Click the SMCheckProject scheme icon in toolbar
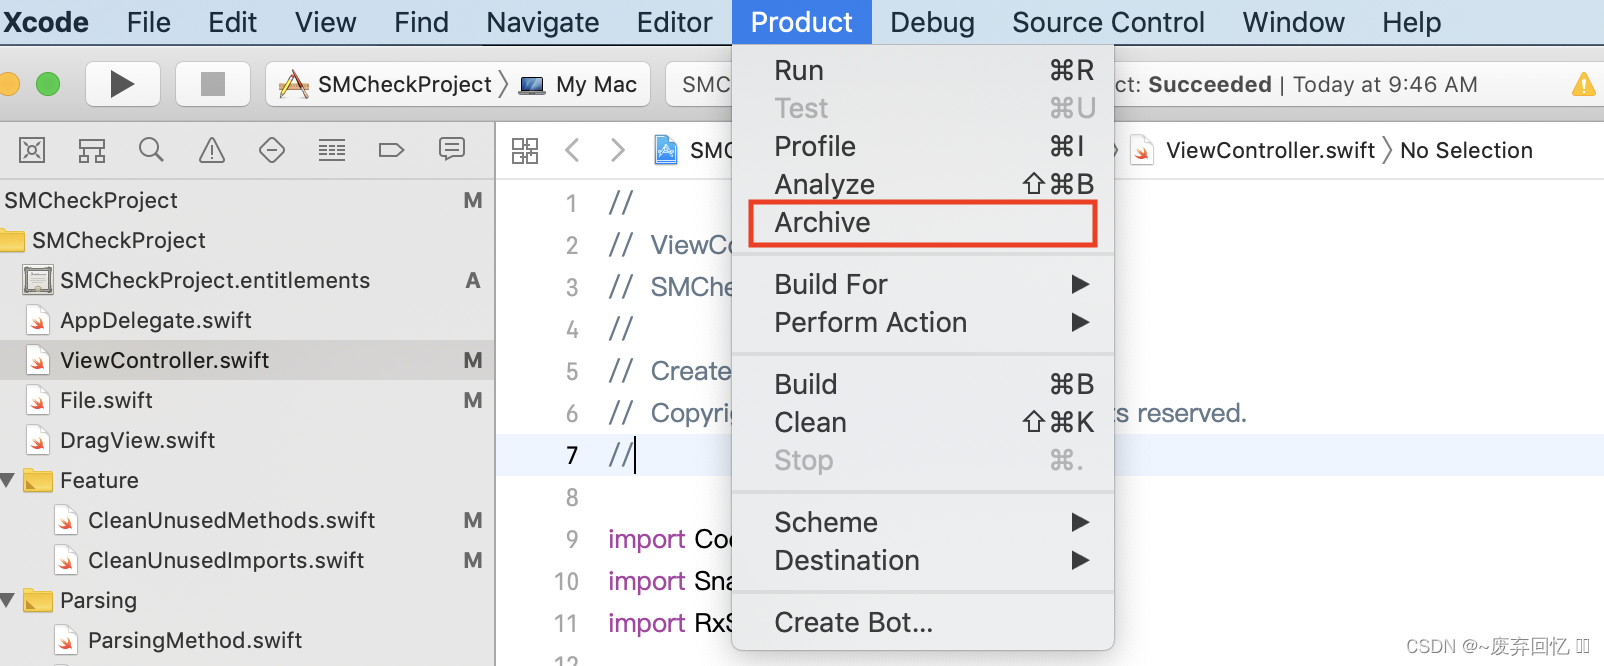1604x666 pixels. click(x=293, y=85)
